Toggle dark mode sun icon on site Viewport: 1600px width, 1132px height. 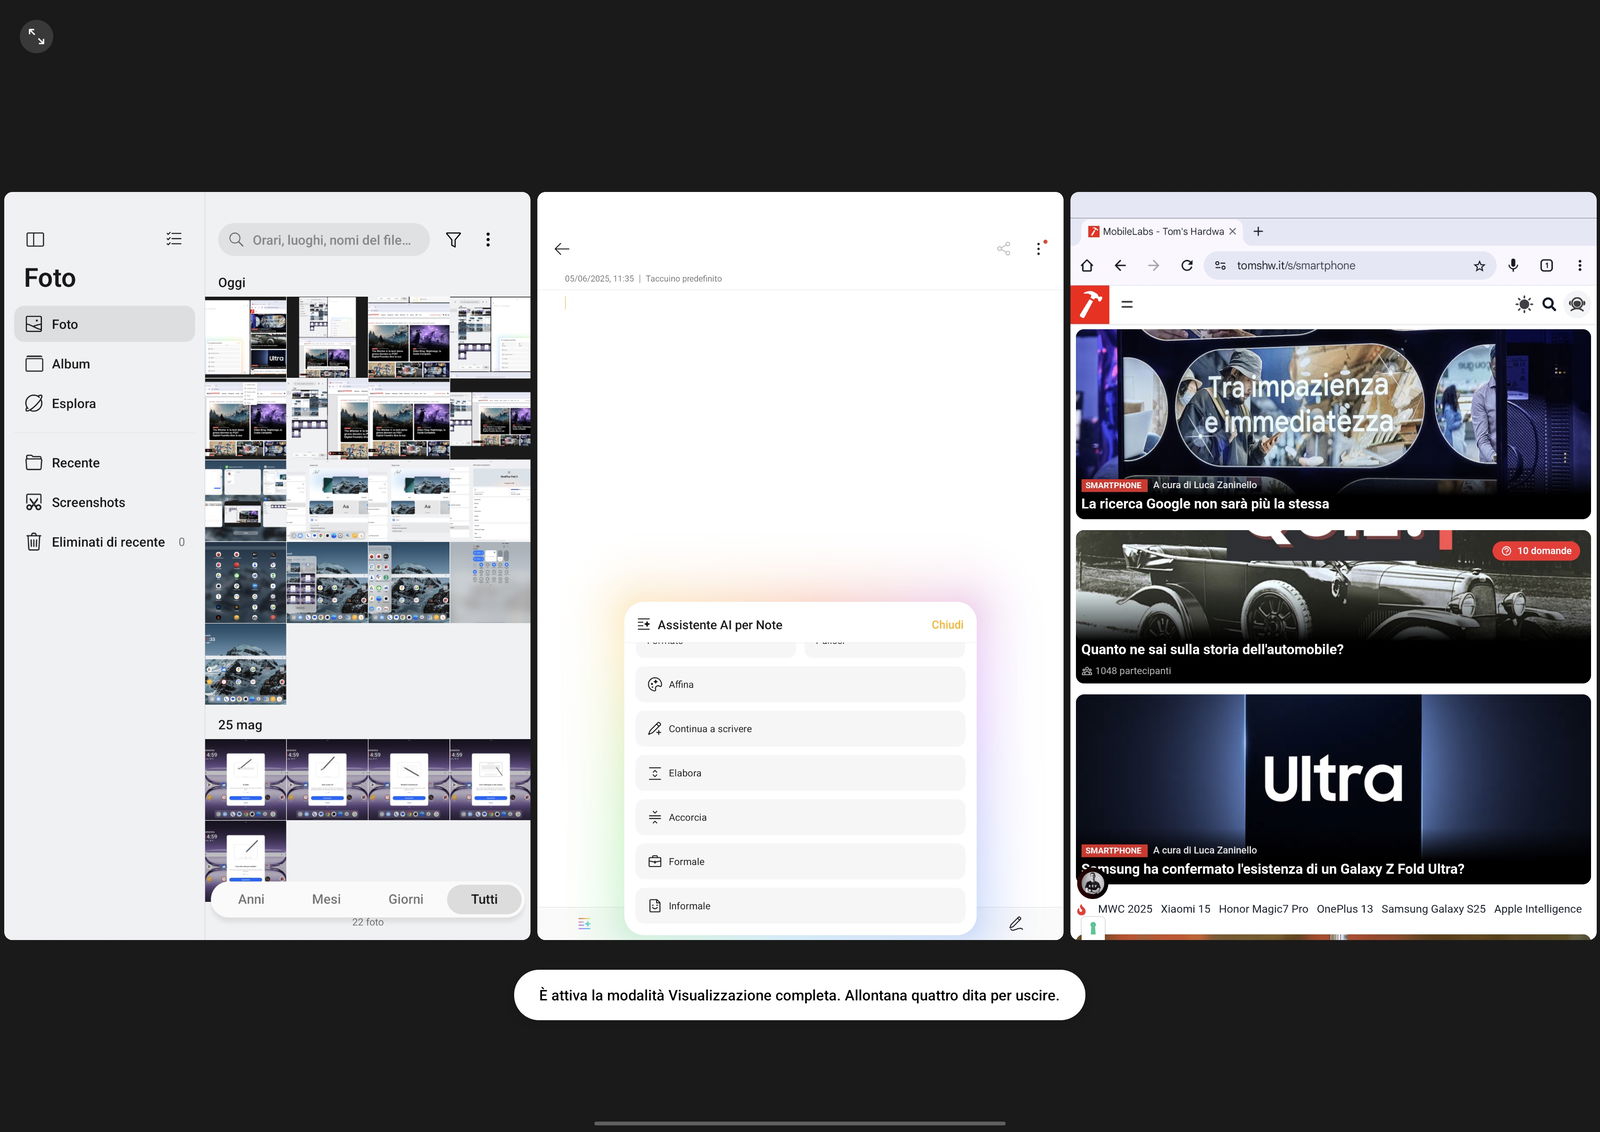tap(1523, 305)
